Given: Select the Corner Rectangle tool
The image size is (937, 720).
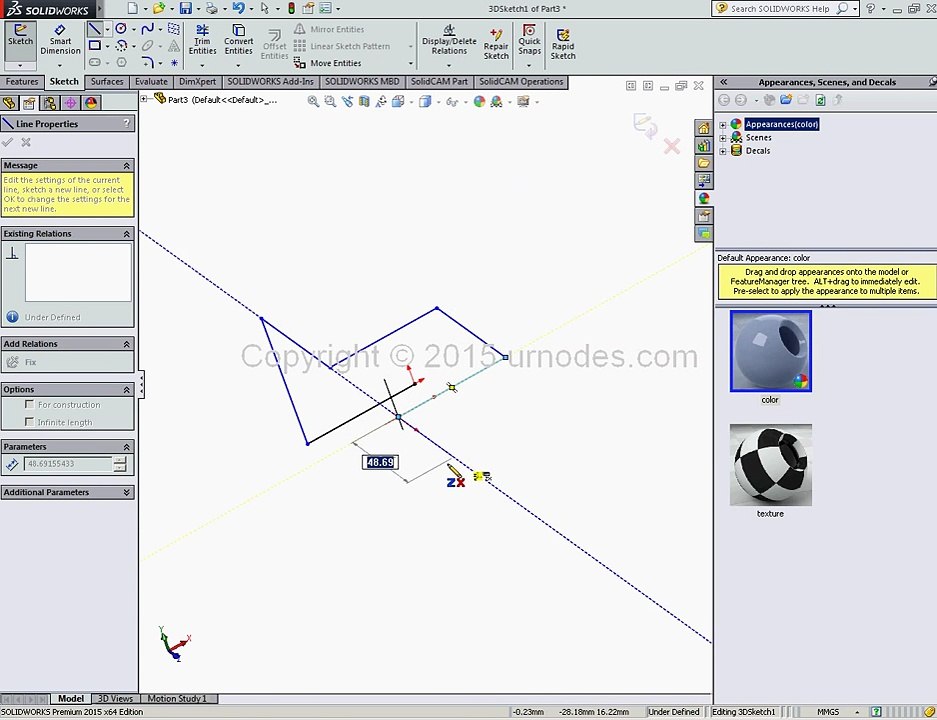Looking at the screenshot, I should point(94,45).
